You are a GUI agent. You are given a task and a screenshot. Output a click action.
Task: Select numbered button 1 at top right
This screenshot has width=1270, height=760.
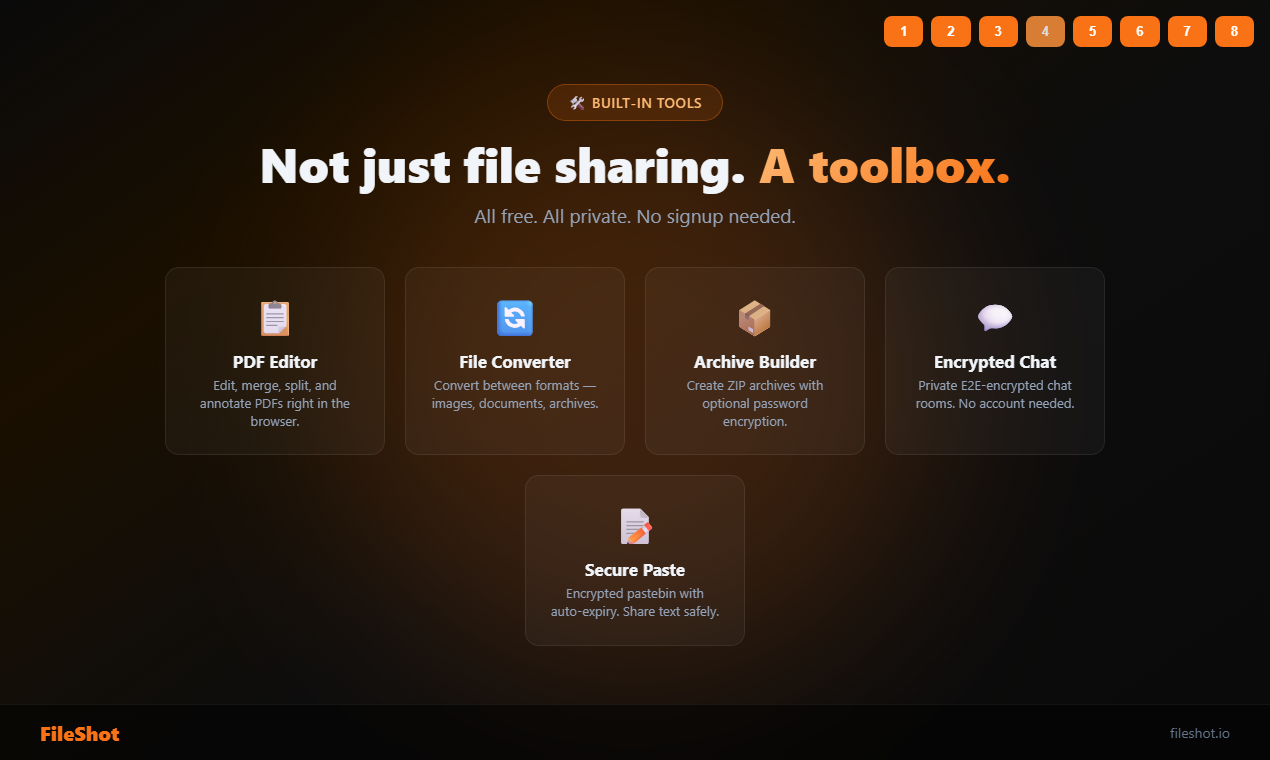[x=903, y=31]
